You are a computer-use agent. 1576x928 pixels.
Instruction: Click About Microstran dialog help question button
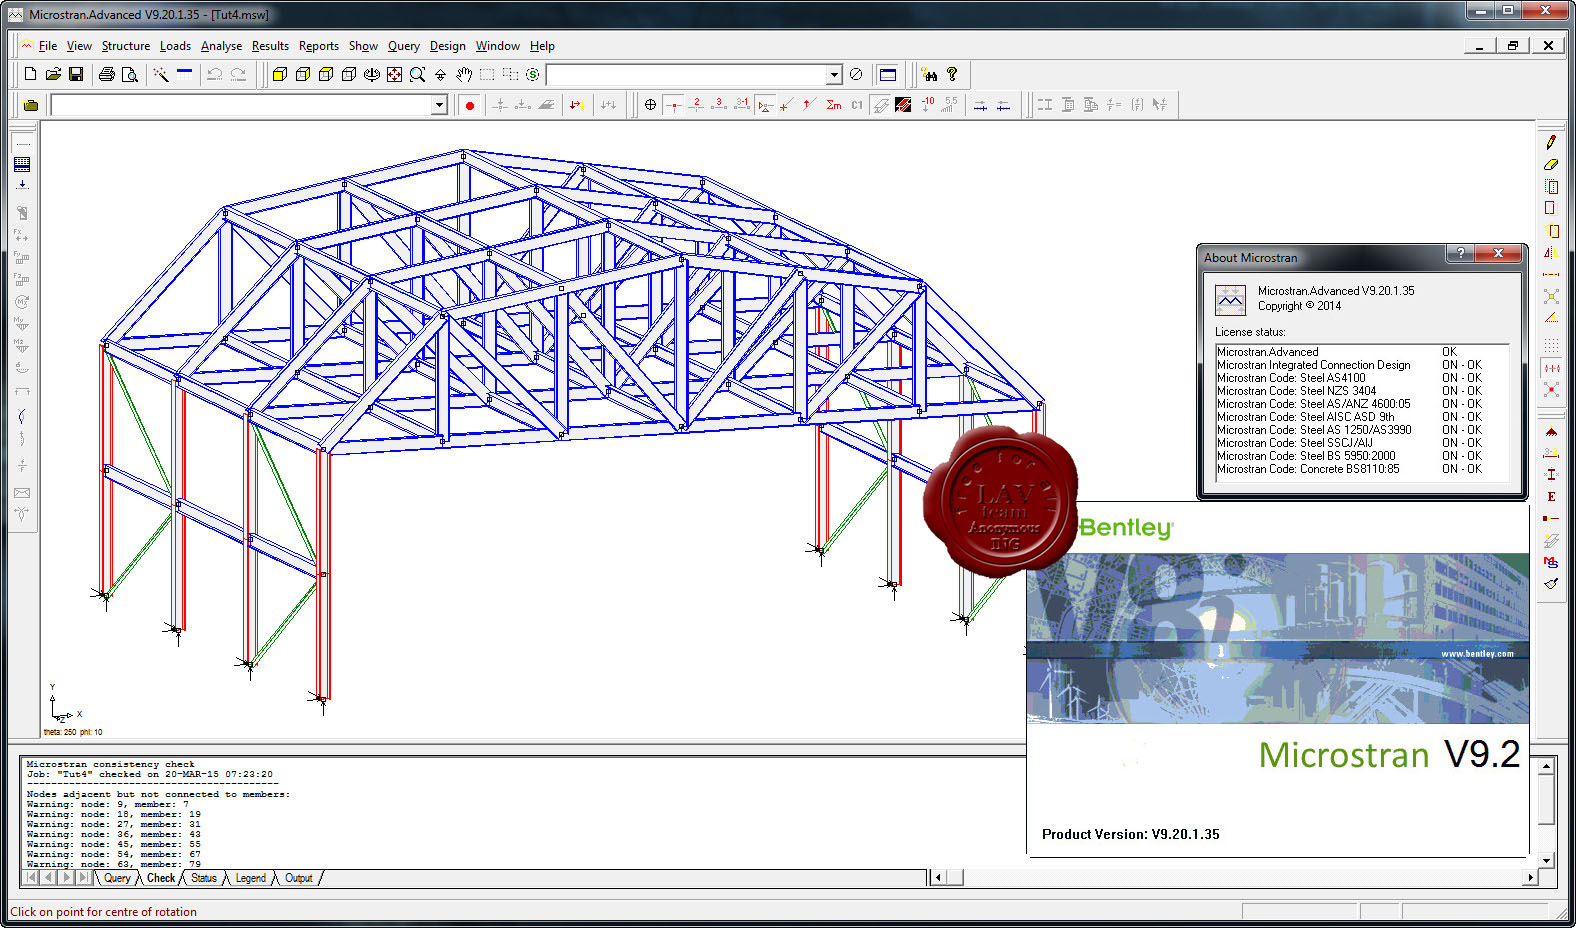(1461, 254)
